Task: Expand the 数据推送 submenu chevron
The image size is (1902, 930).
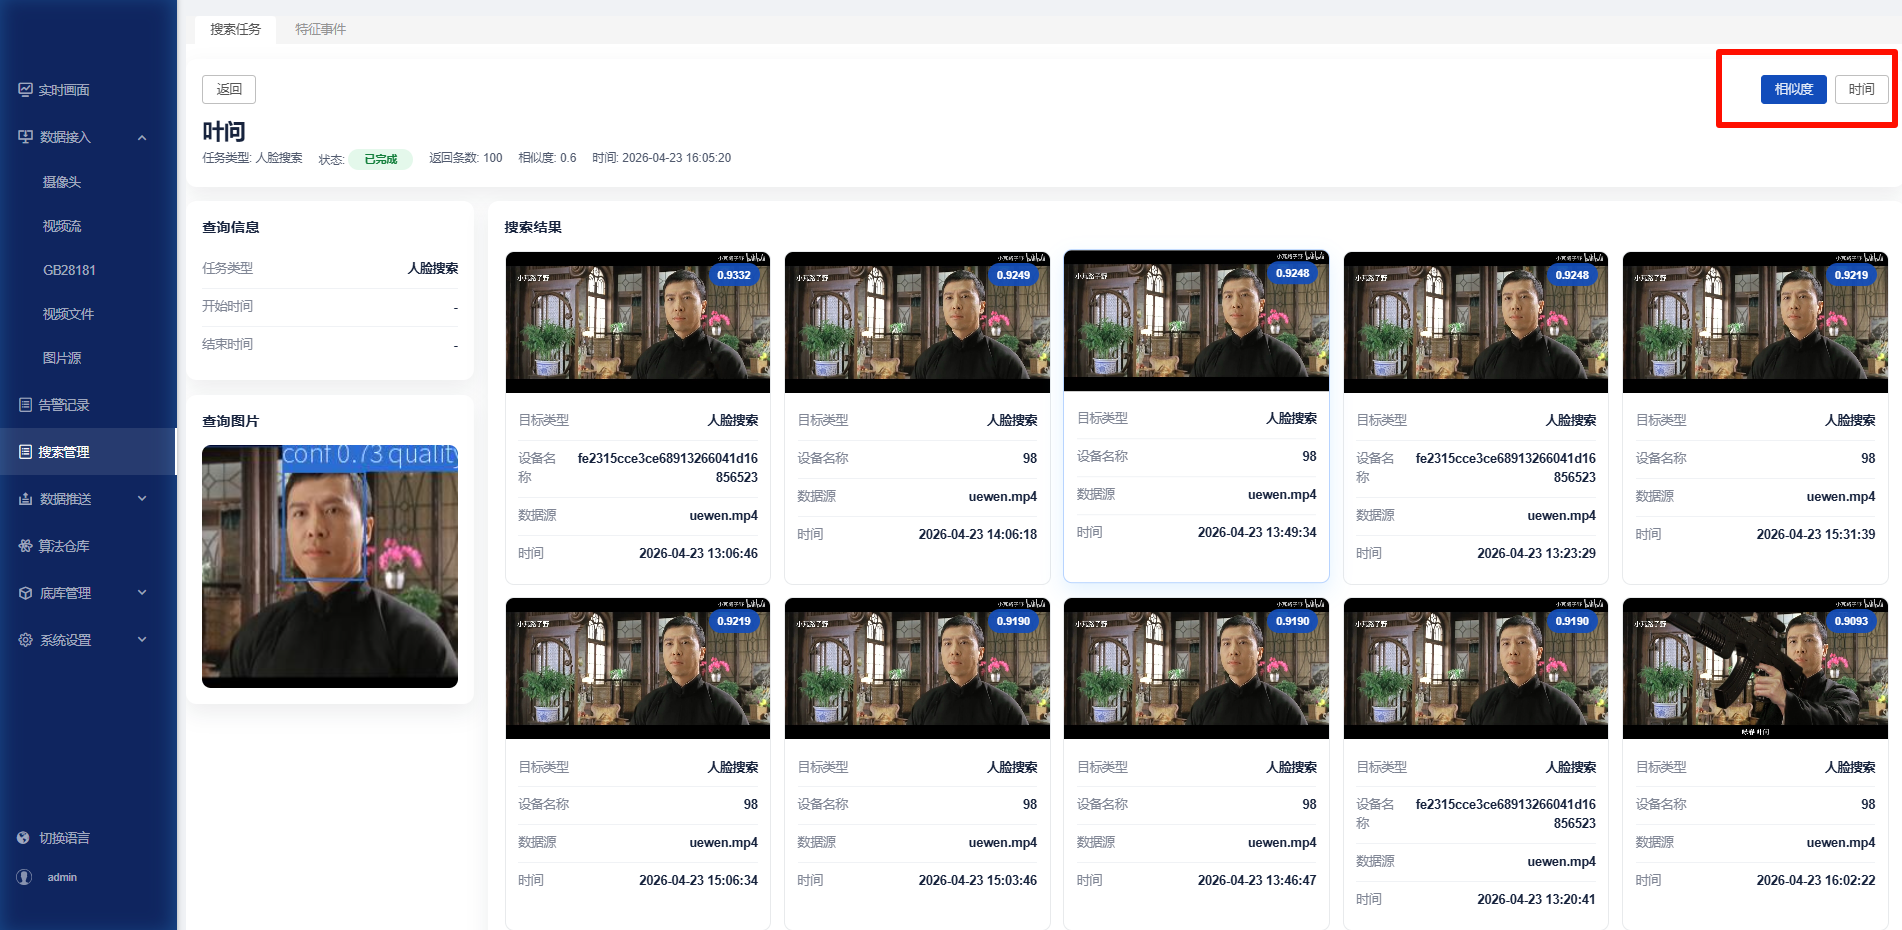Action: (142, 499)
